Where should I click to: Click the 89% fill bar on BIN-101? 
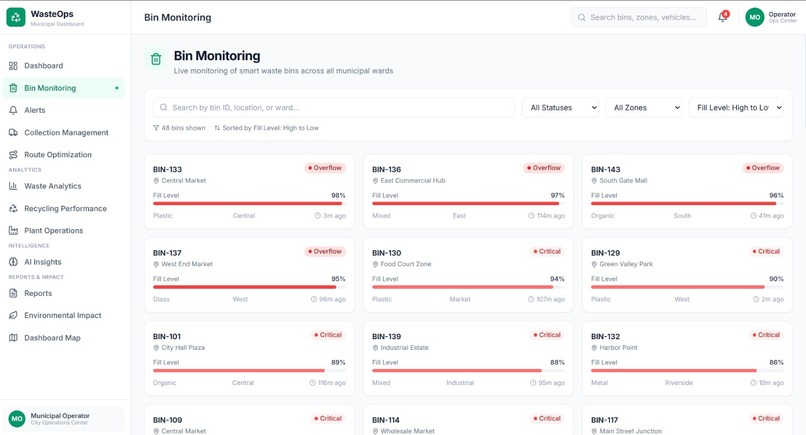click(249, 371)
